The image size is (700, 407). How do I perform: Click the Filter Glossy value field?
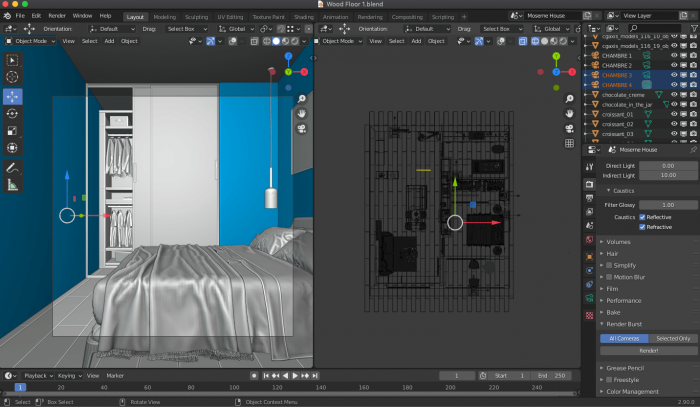click(x=668, y=205)
